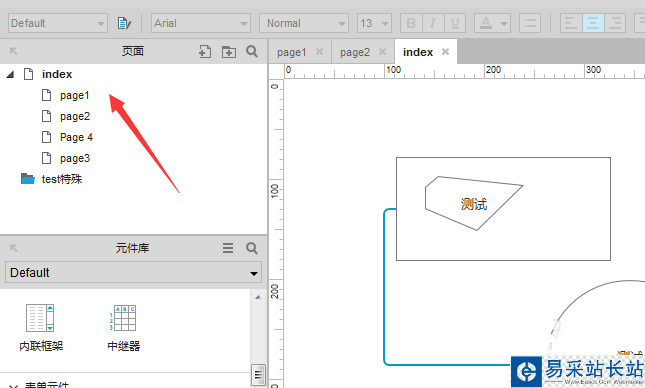Close the page2 tab
The height and width of the screenshot is (388, 645).
pos(382,52)
